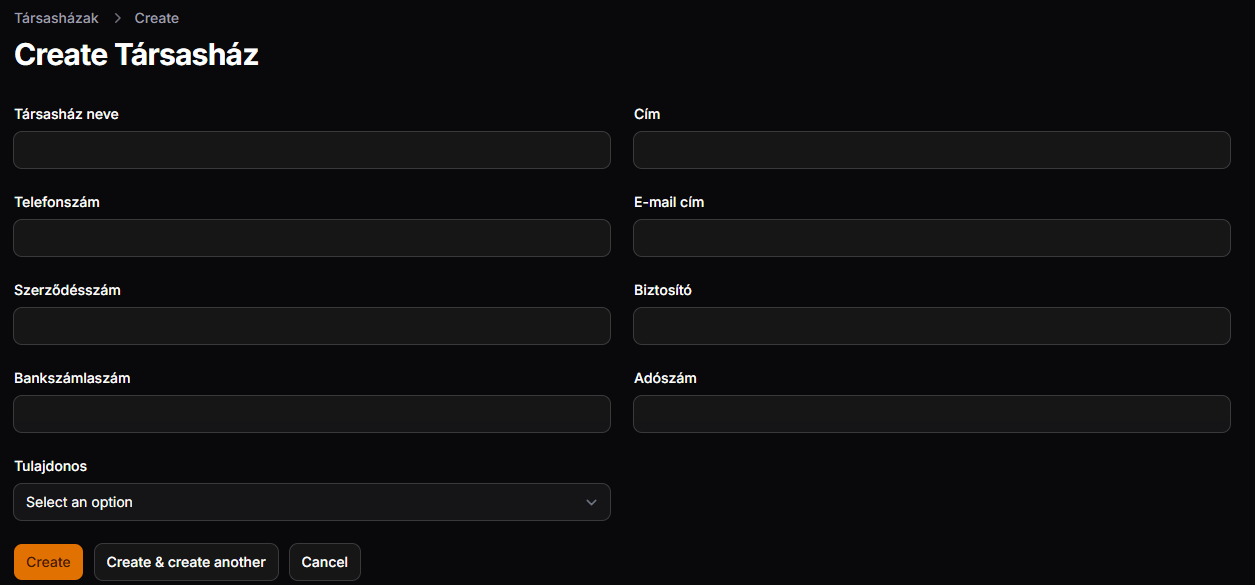The width and height of the screenshot is (1255, 585).
Task: Click the Társasház neve field label
Action: tap(66, 114)
